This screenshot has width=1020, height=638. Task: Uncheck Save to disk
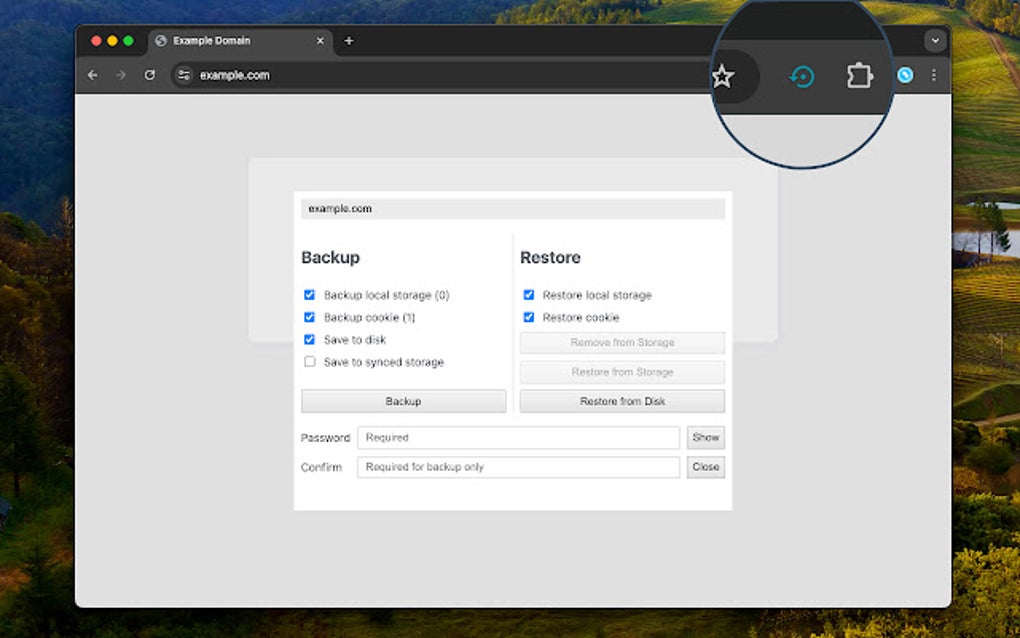(x=311, y=339)
